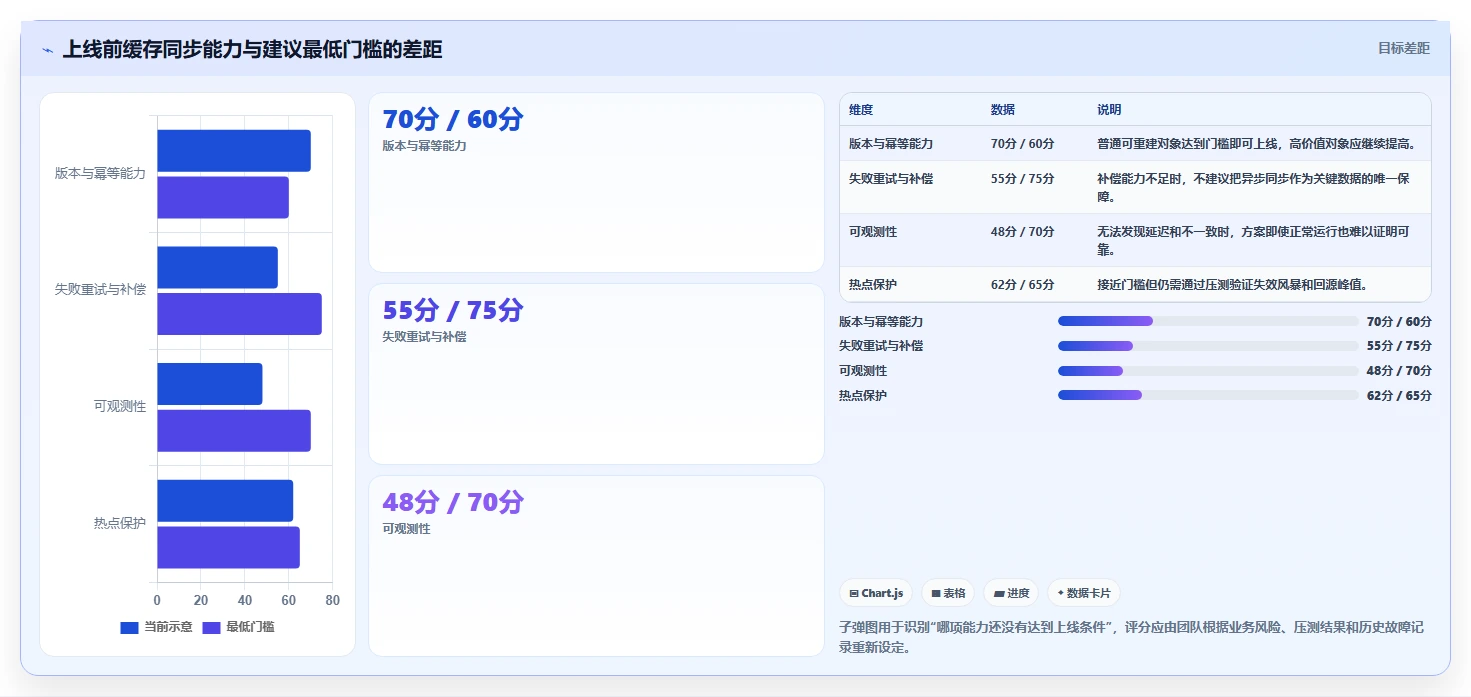
Task: Click the chart y-axis label 热点保护
Action: coord(120,523)
